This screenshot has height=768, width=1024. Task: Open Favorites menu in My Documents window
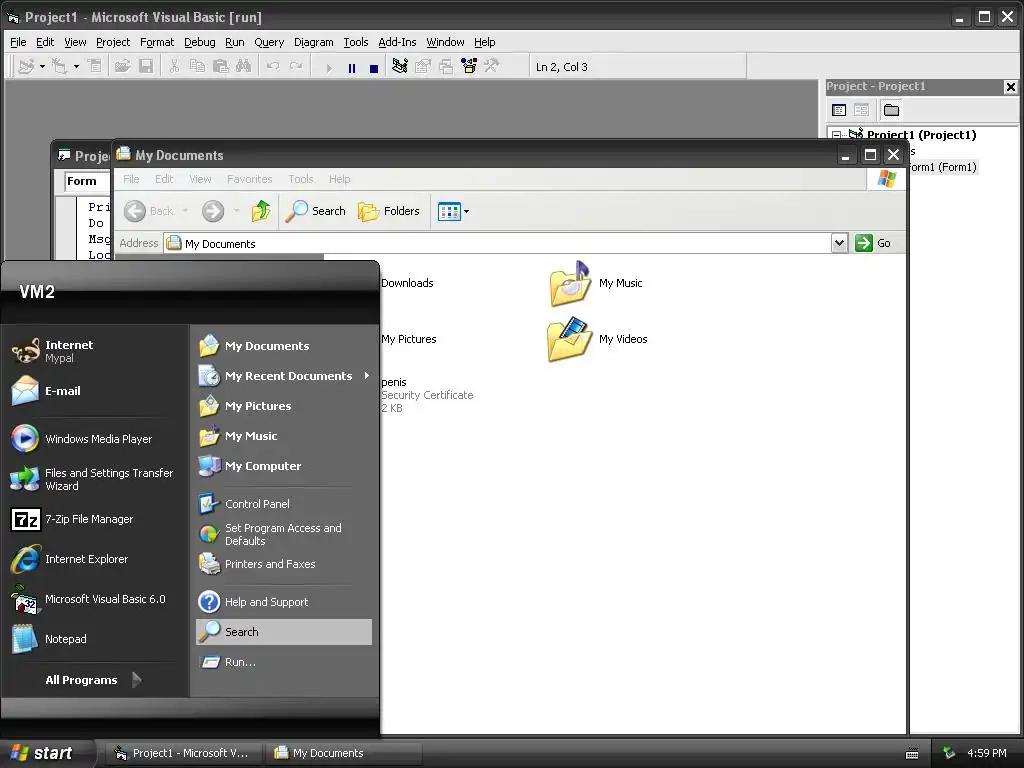pyautogui.click(x=249, y=179)
